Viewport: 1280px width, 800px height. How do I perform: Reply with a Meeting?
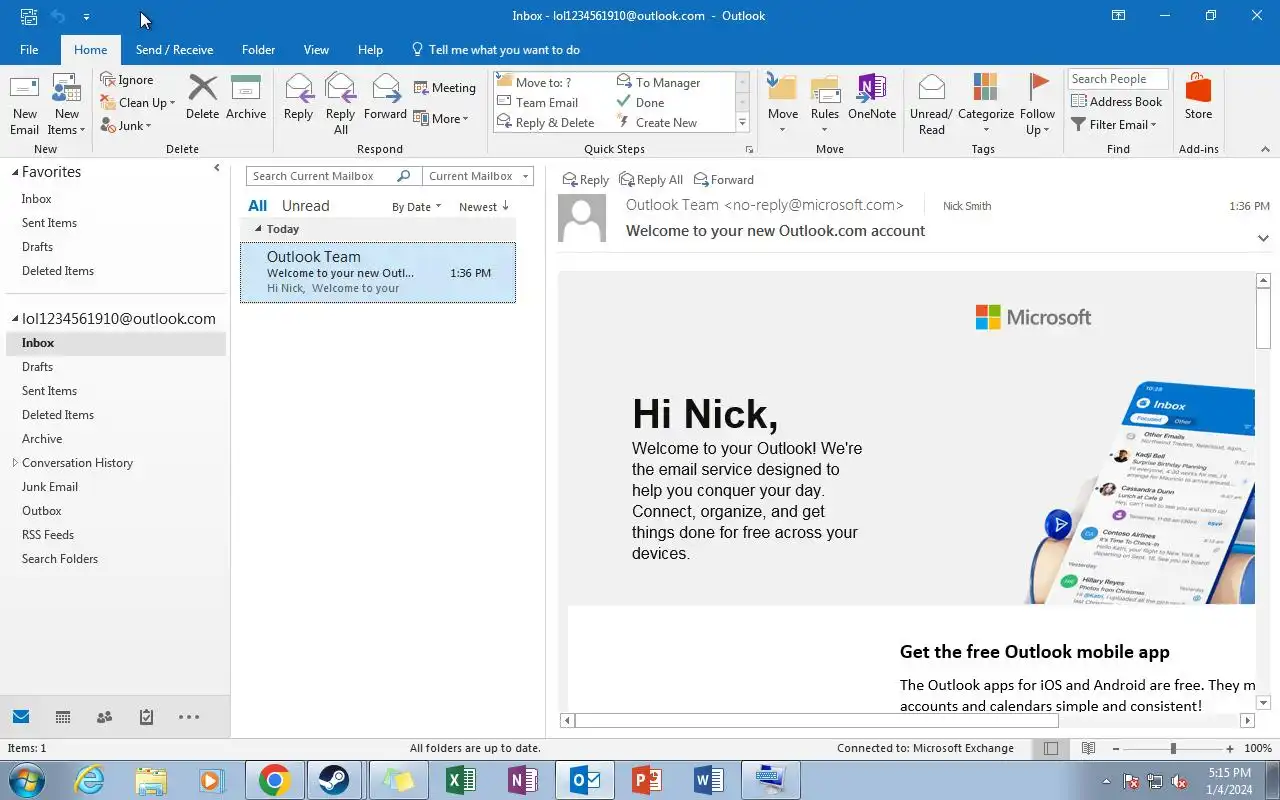pyautogui.click(x=445, y=88)
